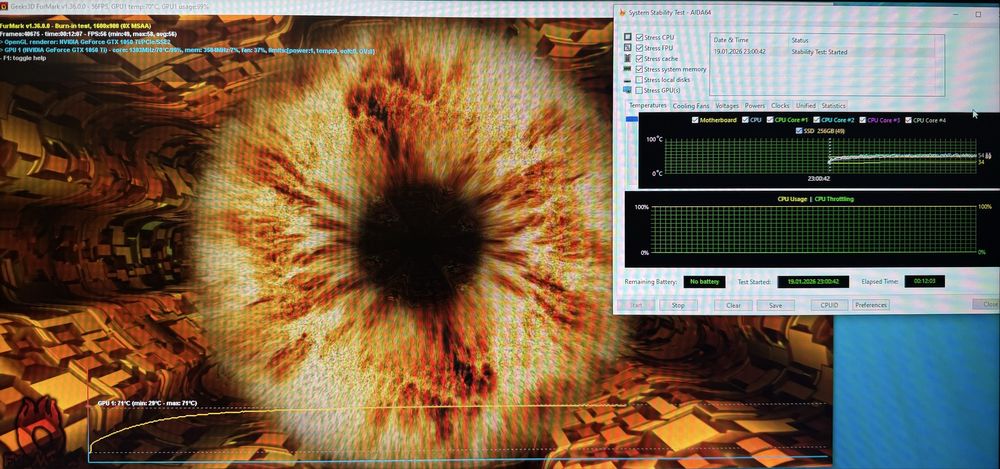Screen dimensions: 1000x469
Task: Enable the Stress local disks checkbox
Action: [639, 80]
